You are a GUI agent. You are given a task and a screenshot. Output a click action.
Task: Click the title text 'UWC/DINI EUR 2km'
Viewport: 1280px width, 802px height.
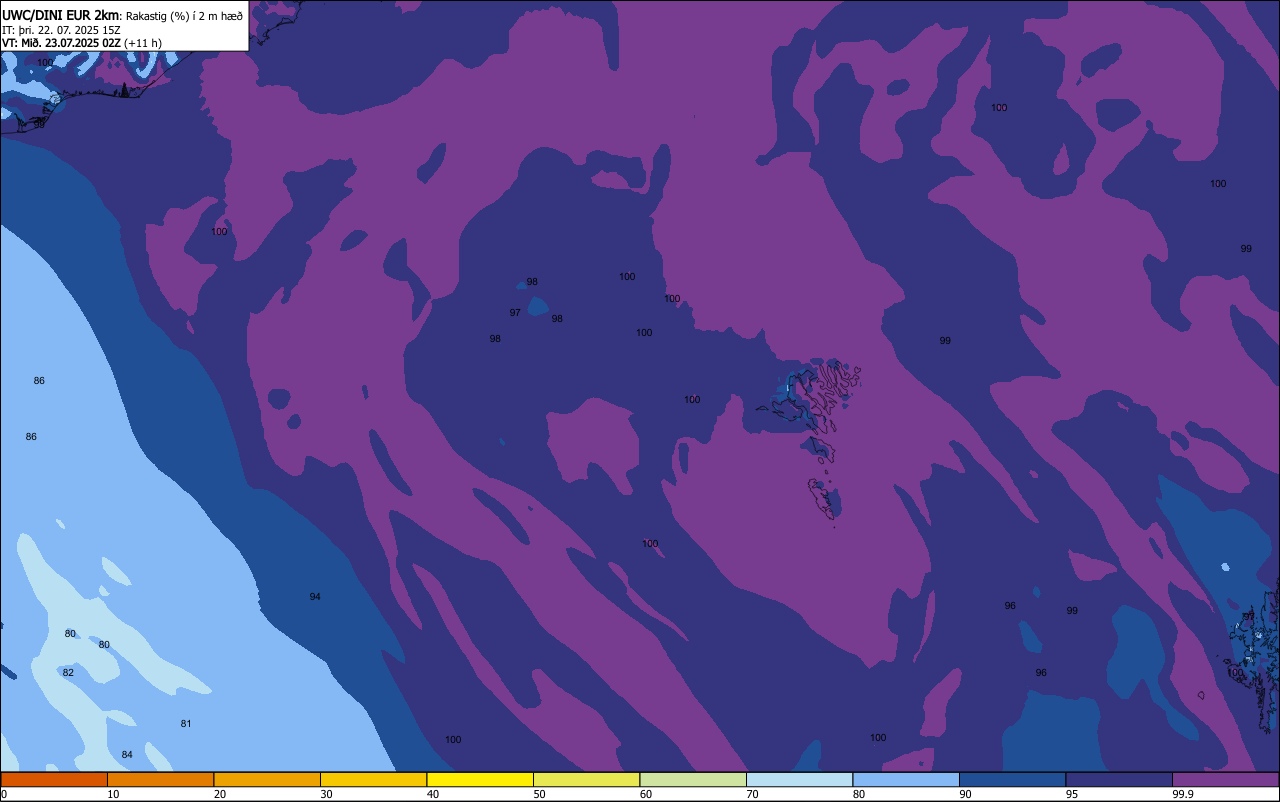61,15
